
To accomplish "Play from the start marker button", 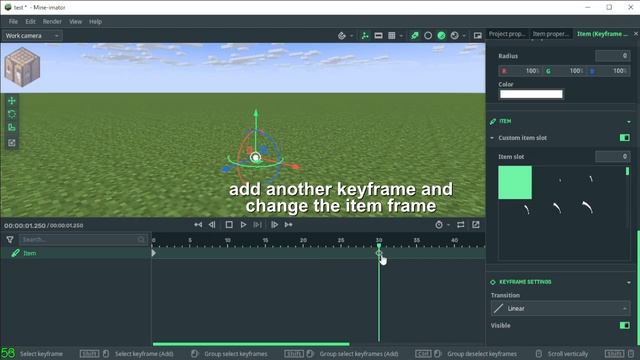I will 258,224.
